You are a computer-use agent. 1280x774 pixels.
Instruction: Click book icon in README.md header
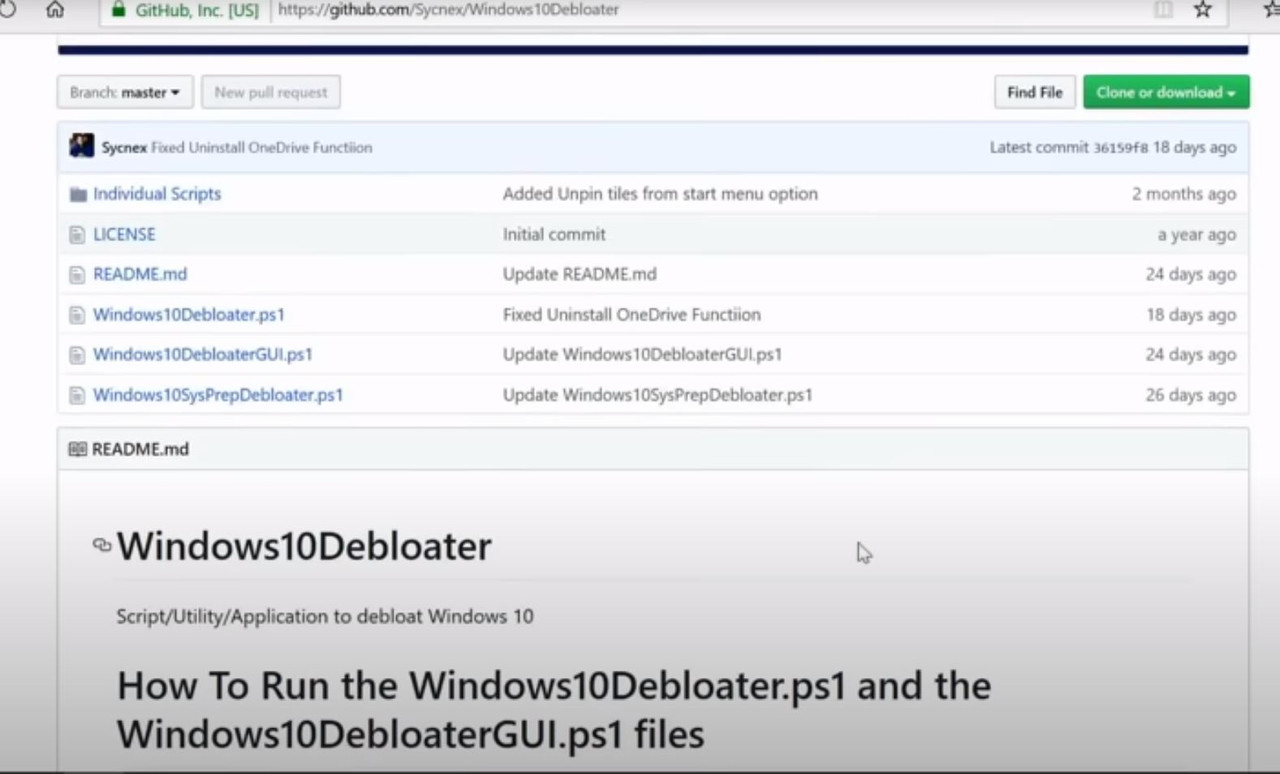(78, 449)
